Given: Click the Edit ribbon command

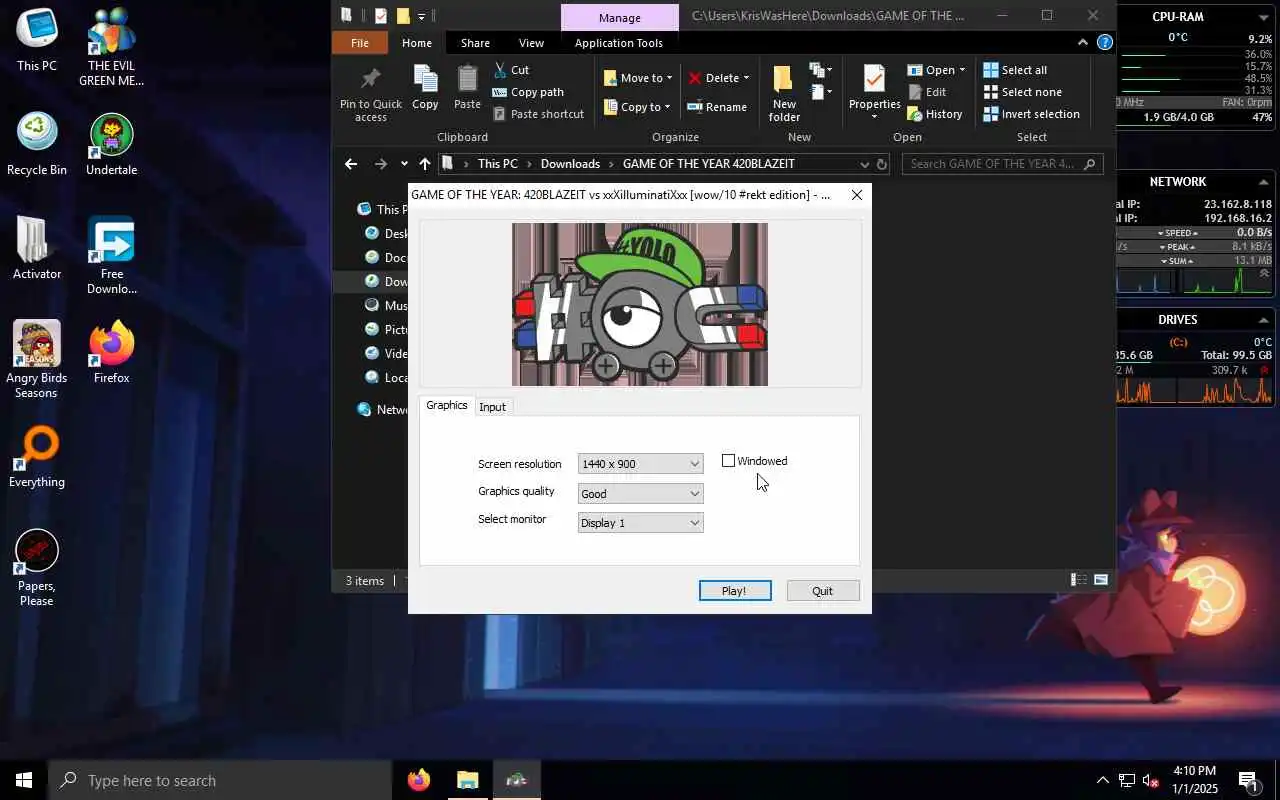Looking at the screenshot, I should point(927,92).
